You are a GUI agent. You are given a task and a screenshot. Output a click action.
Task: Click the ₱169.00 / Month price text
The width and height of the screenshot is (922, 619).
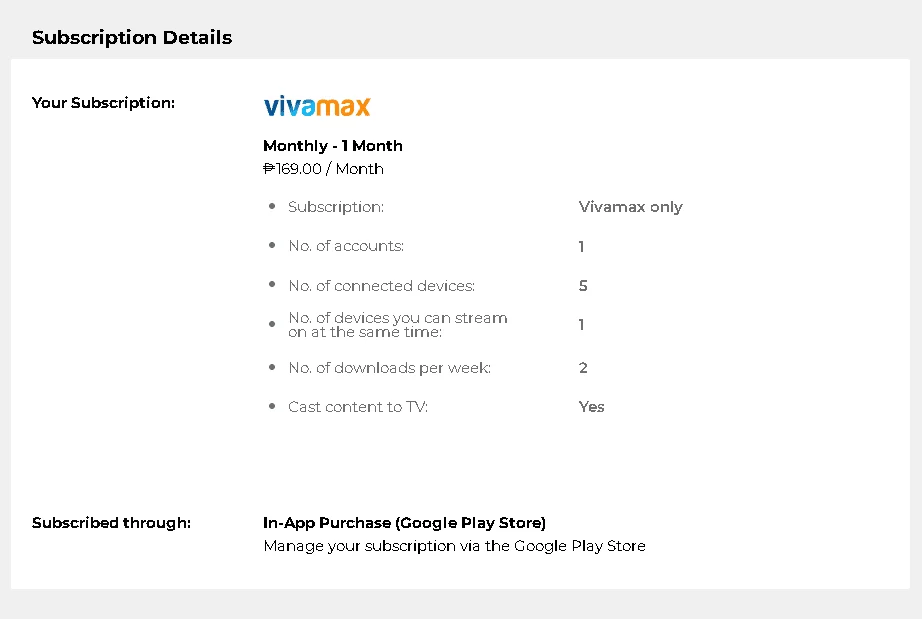click(323, 169)
